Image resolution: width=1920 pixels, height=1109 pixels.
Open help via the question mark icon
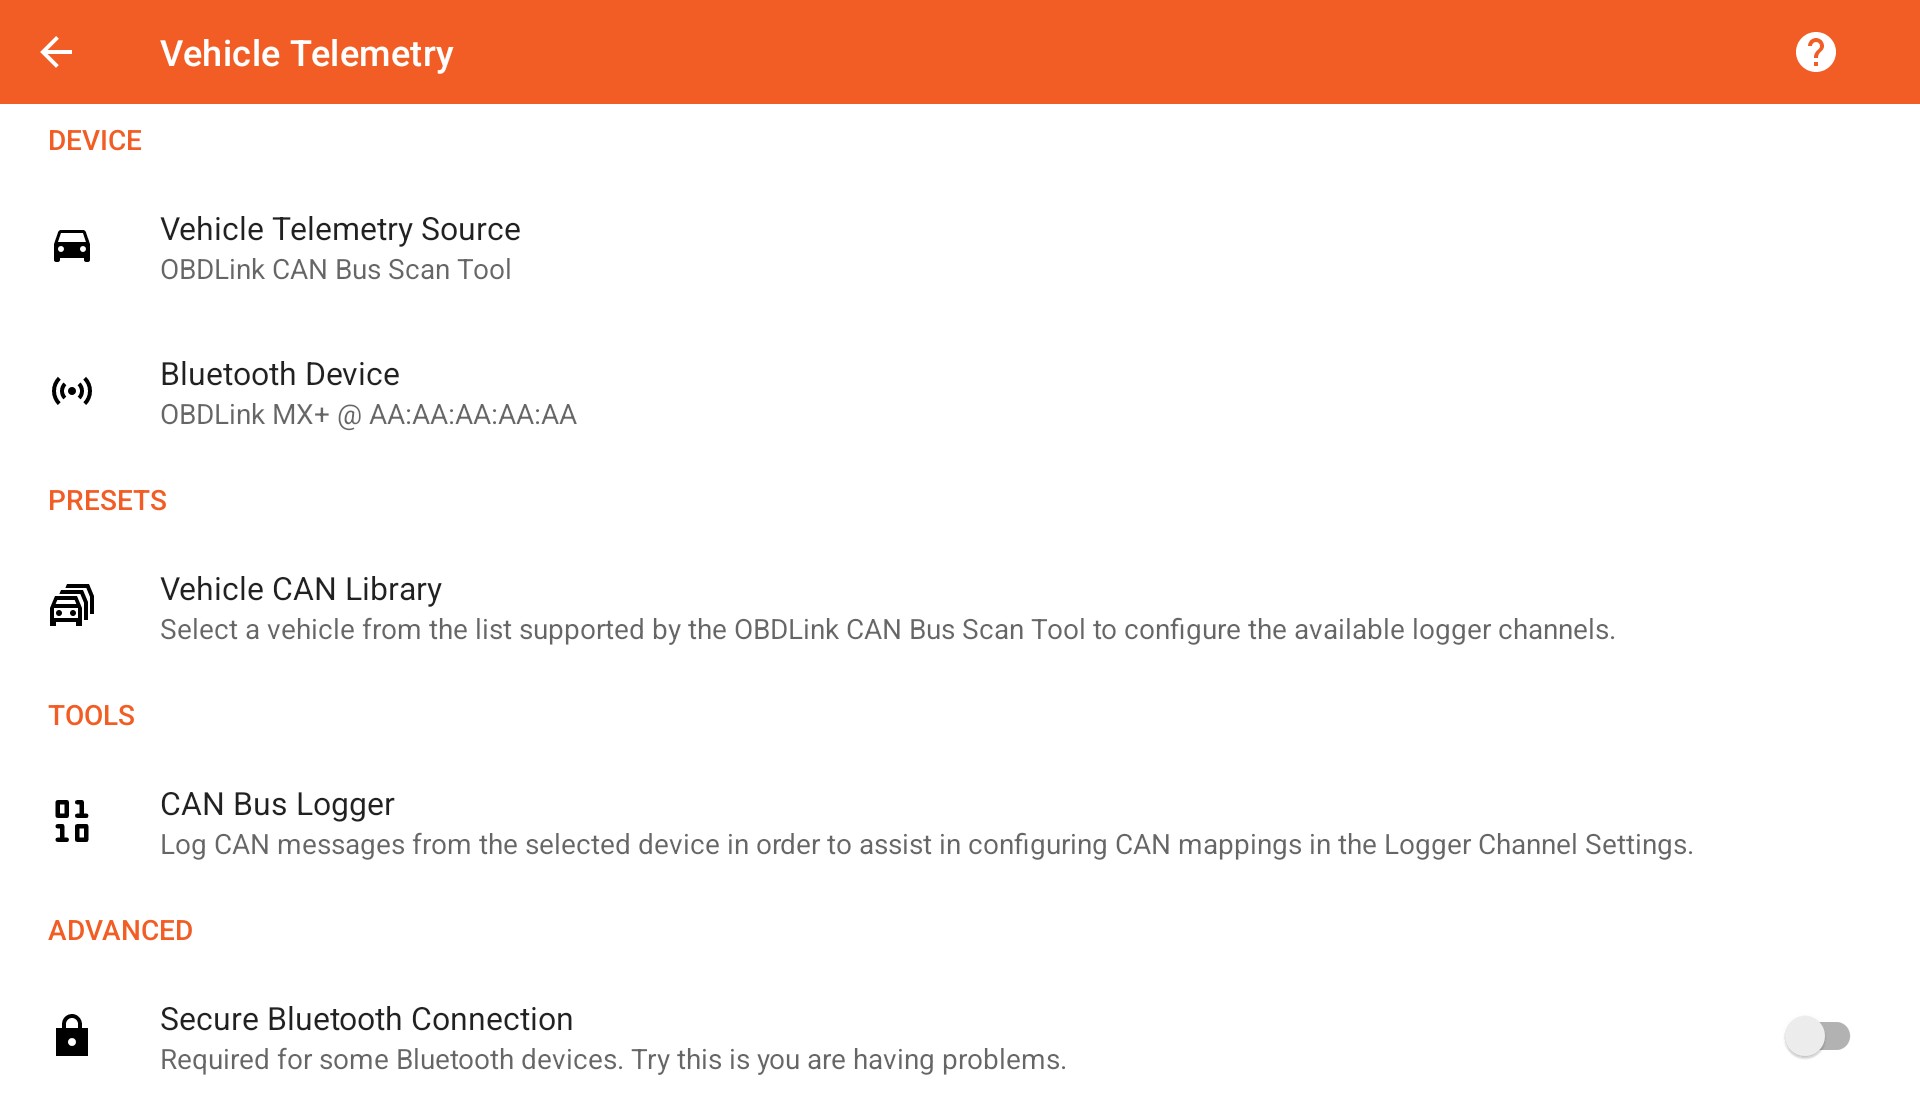tap(1815, 52)
